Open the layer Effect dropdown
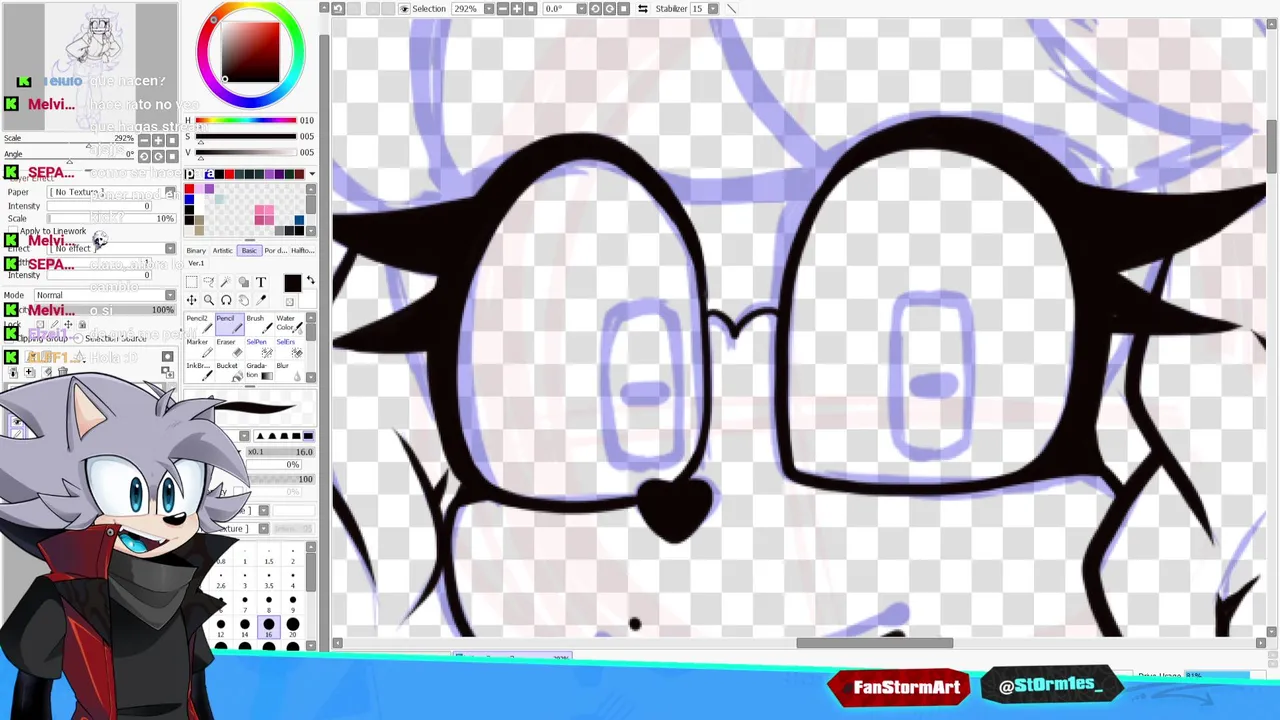 click(170, 248)
